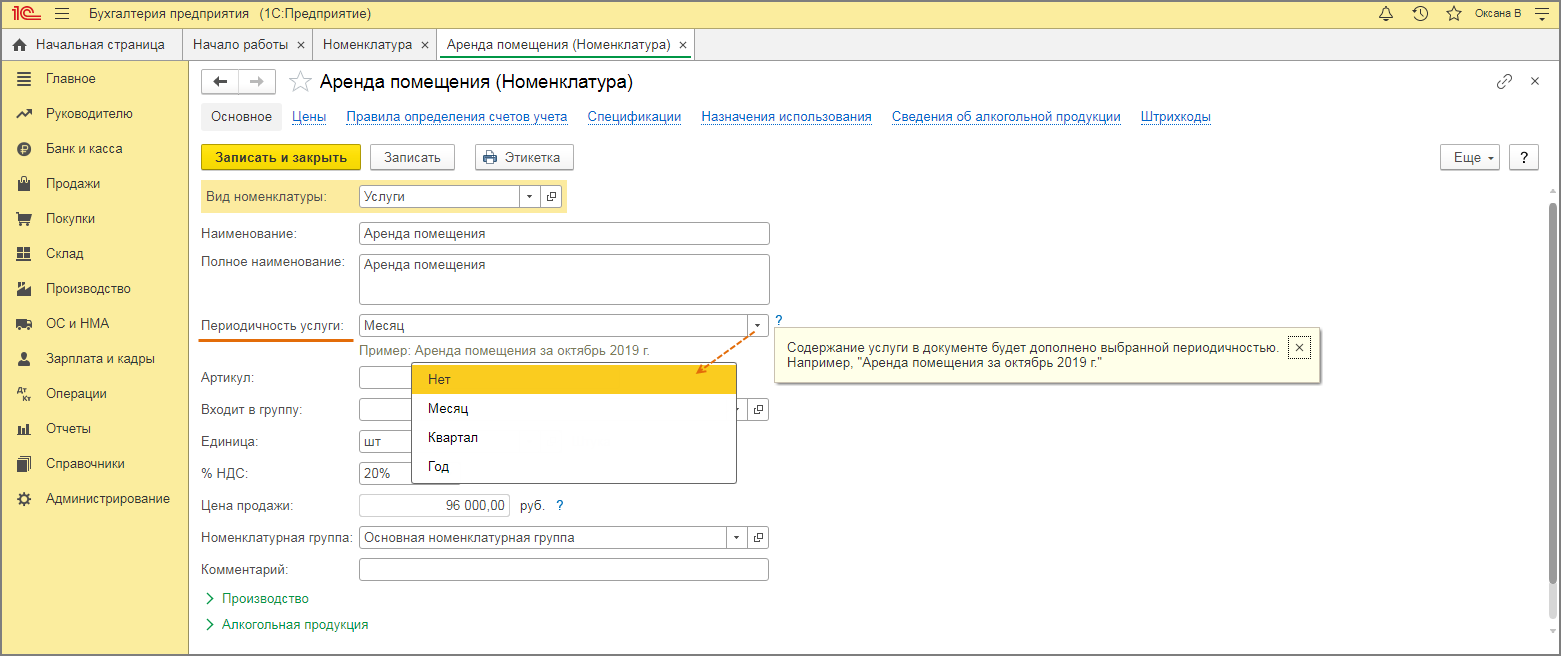Click the Комментарий input field
The width and height of the screenshot is (1561, 656).
(563, 570)
